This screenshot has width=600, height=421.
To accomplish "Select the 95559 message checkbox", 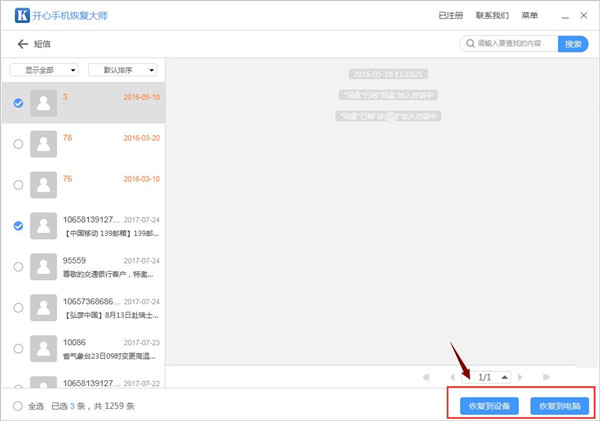I will (18, 267).
